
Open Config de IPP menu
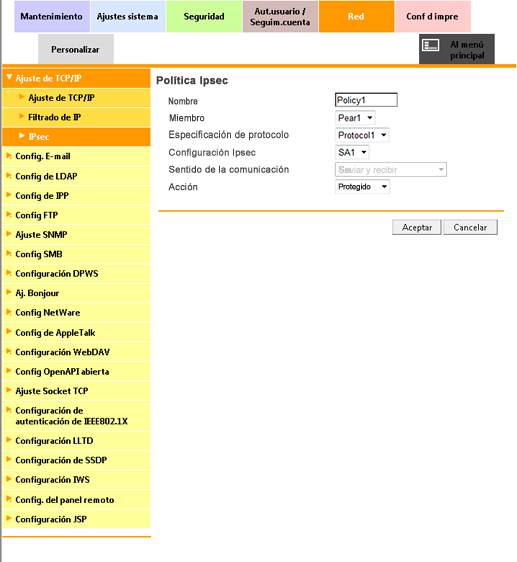pyautogui.click(x=76, y=196)
